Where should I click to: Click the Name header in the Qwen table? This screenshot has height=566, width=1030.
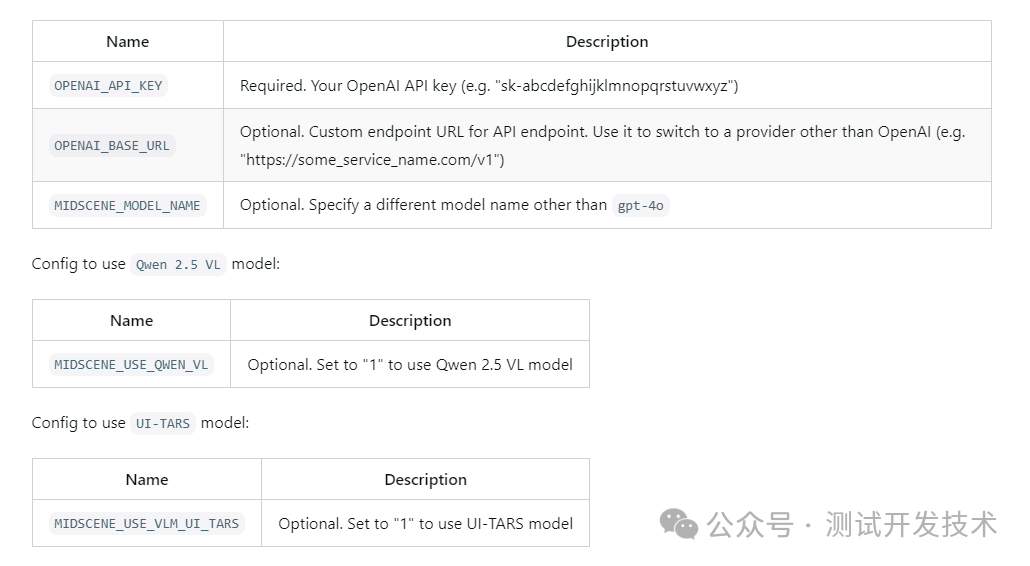(x=131, y=321)
